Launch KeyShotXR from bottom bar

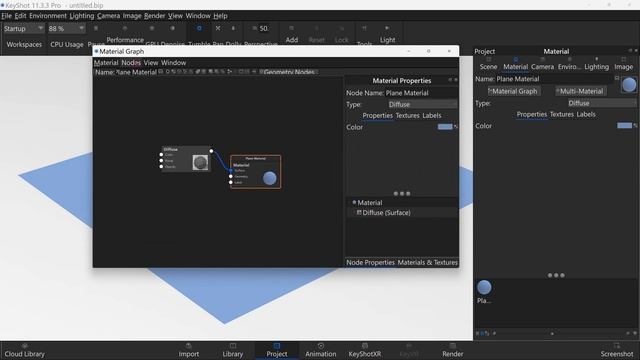point(364,351)
